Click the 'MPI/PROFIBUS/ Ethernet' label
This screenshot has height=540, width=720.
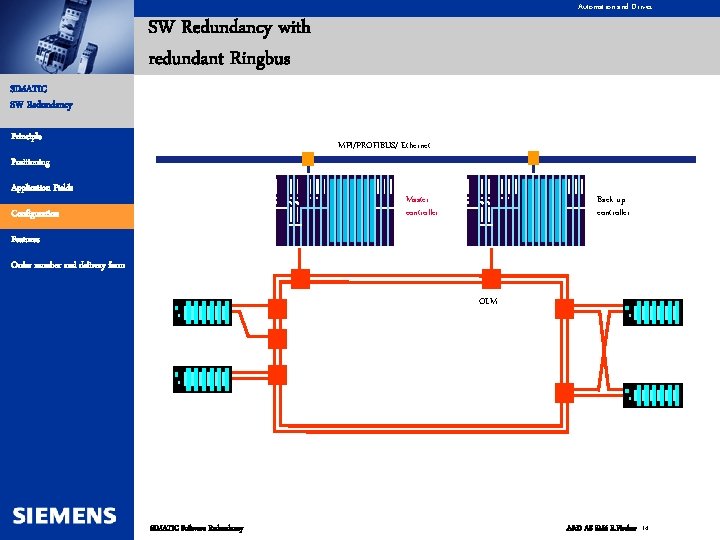(x=384, y=145)
